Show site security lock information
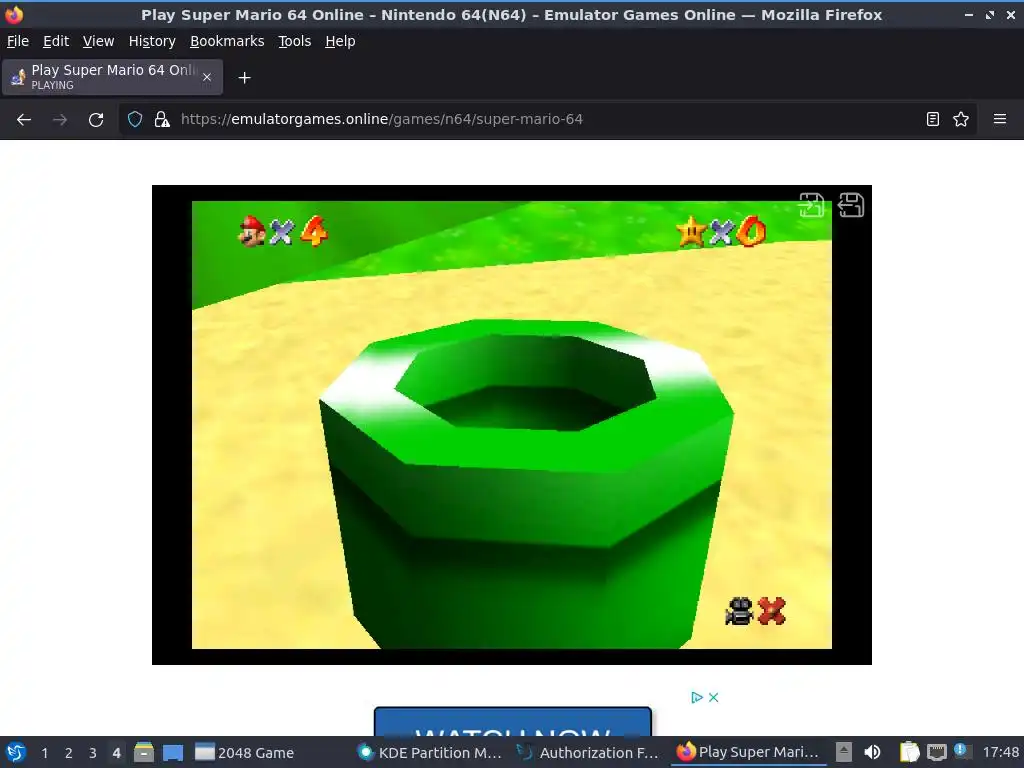This screenshot has width=1024, height=768. [x=162, y=120]
